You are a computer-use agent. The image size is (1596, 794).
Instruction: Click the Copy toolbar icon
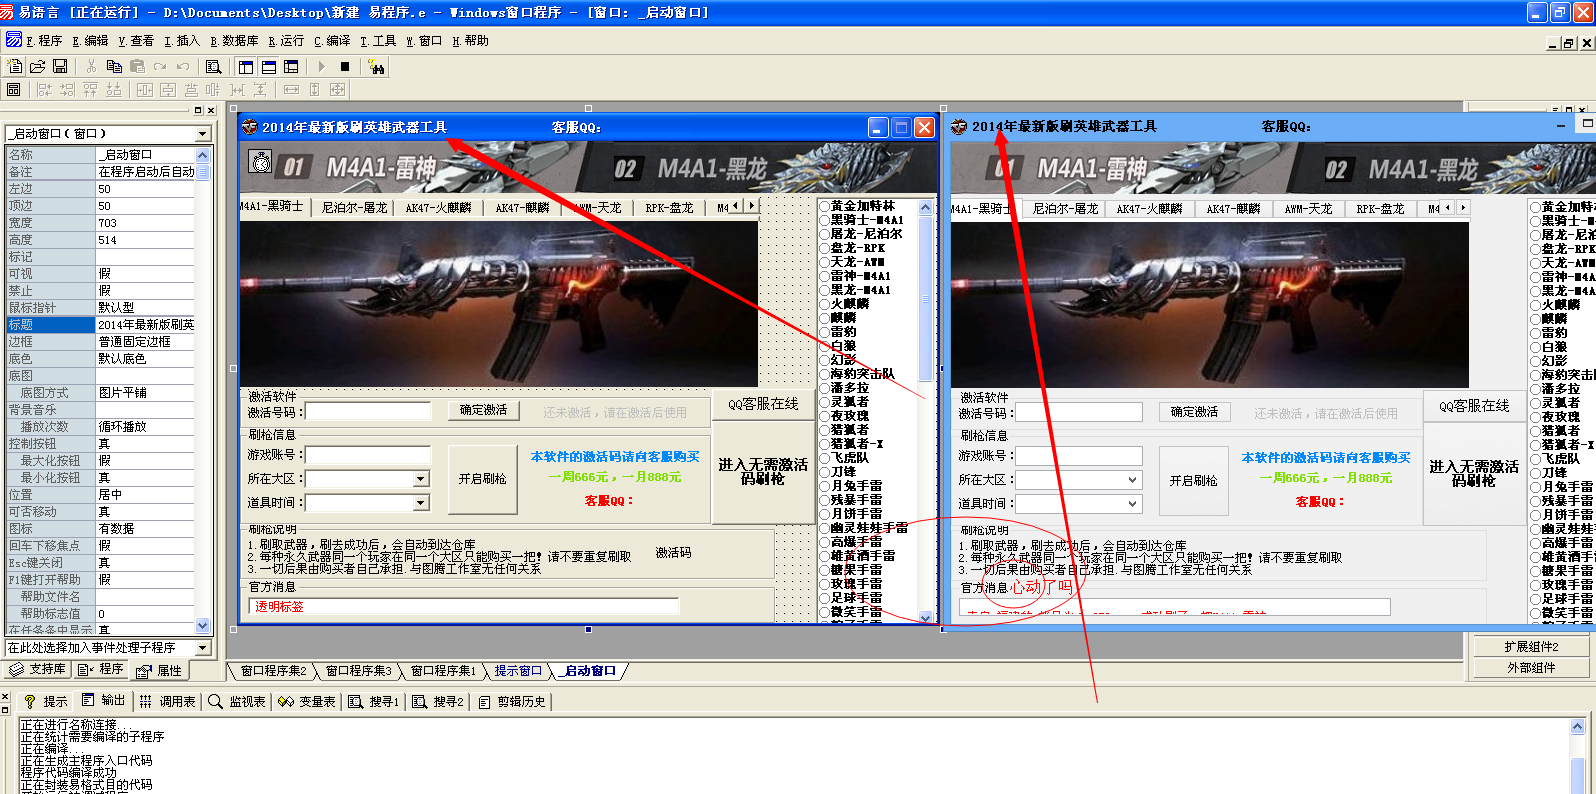pos(114,66)
